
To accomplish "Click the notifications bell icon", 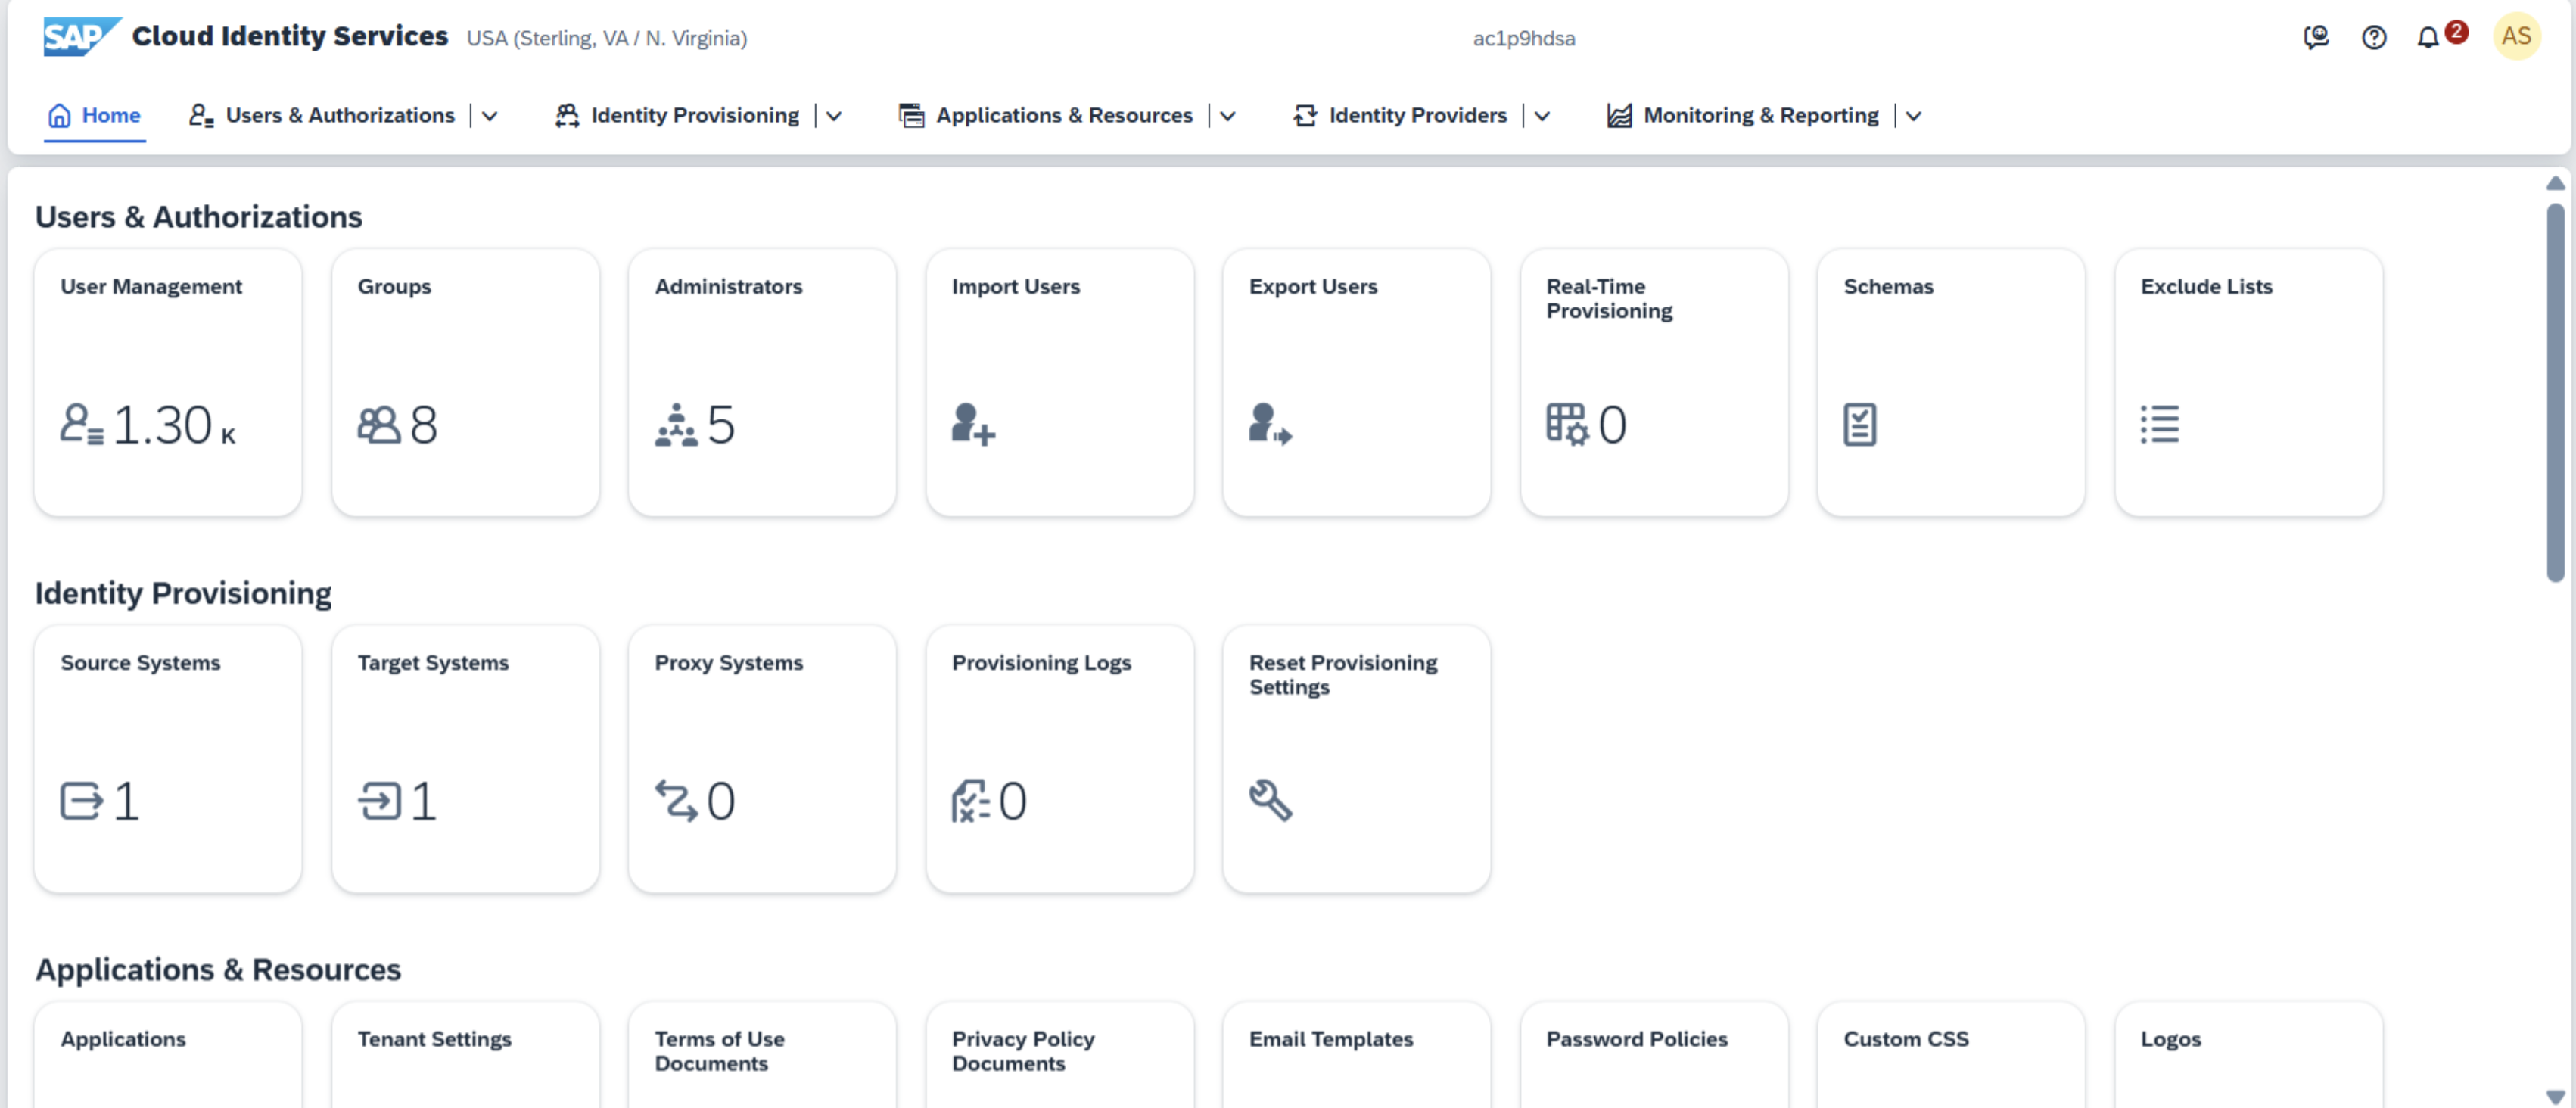I will (2427, 38).
